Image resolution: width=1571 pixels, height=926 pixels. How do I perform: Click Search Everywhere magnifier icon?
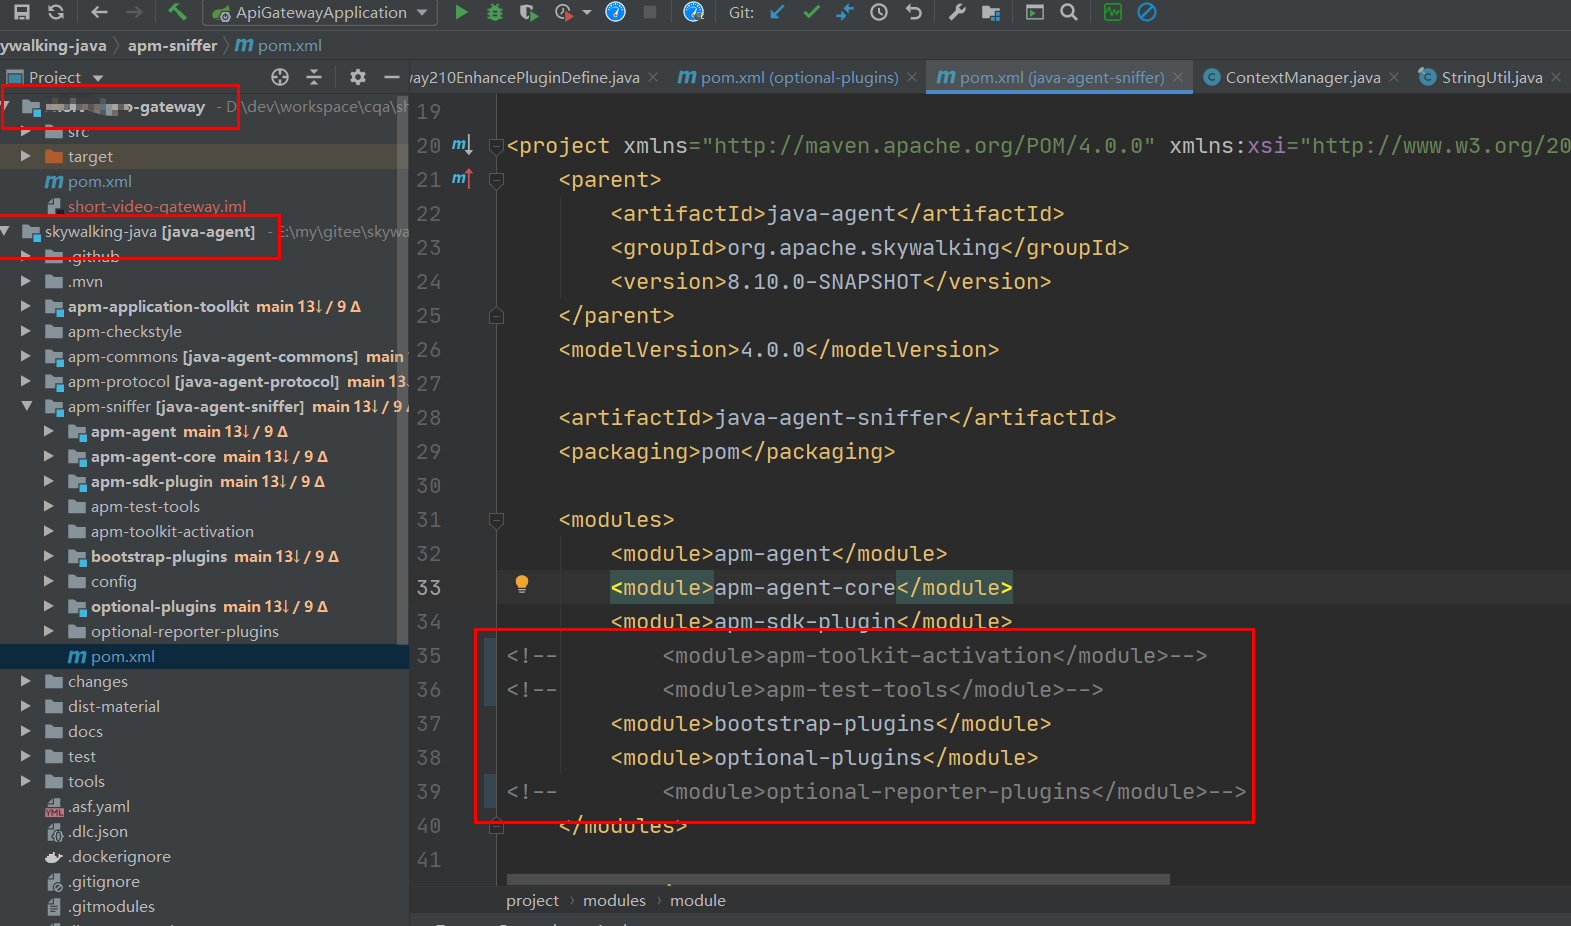[1069, 12]
